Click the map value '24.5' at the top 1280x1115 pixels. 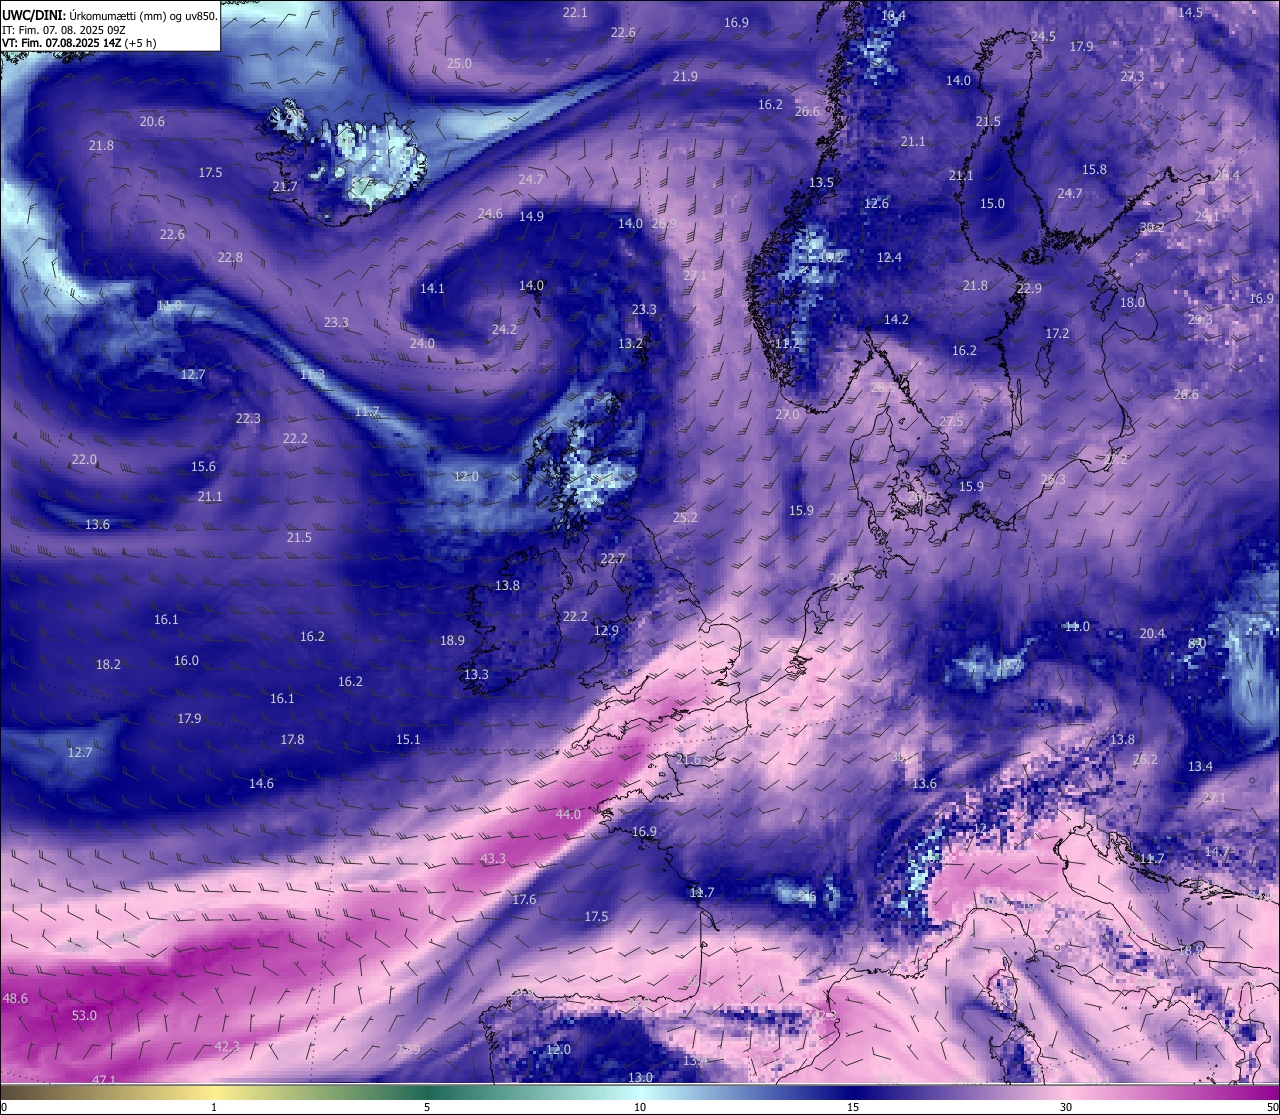tap(1043, 36)
